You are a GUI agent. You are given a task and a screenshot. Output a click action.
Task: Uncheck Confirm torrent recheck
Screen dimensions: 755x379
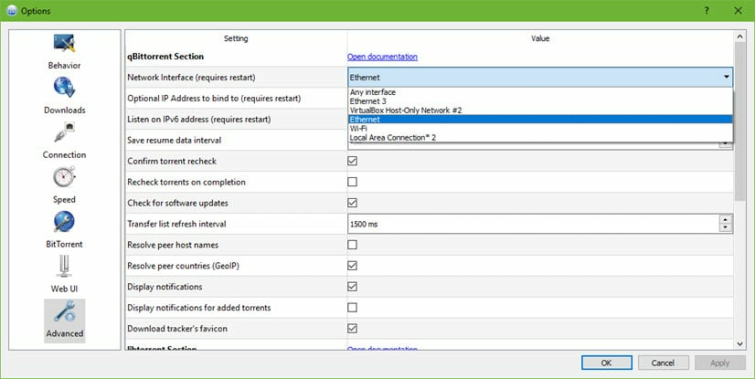point(352,161)
